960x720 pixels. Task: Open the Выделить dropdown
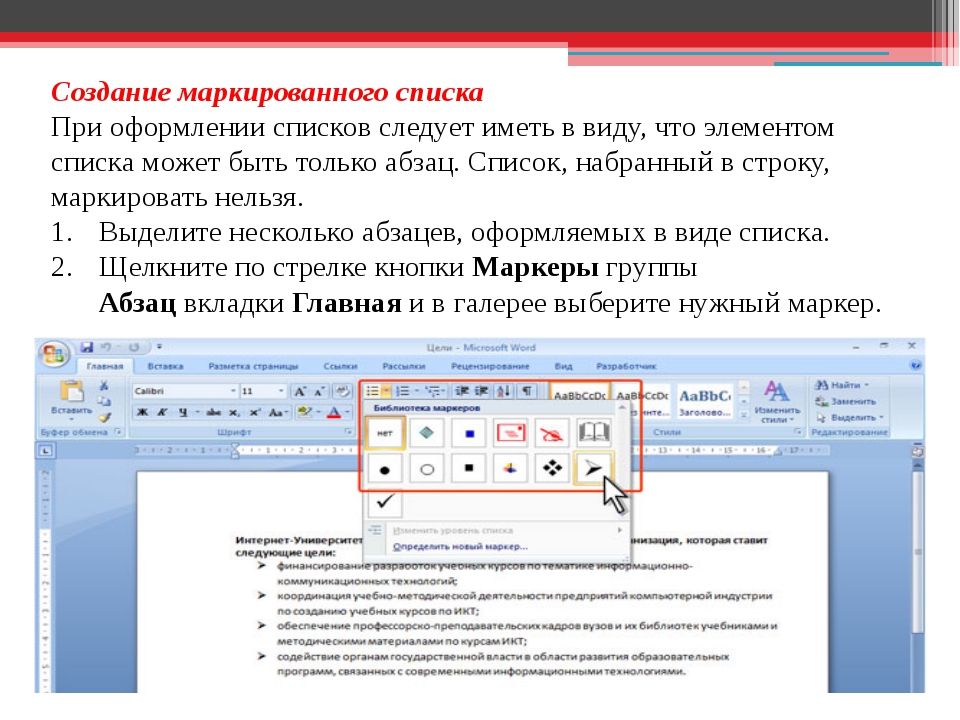850,418
